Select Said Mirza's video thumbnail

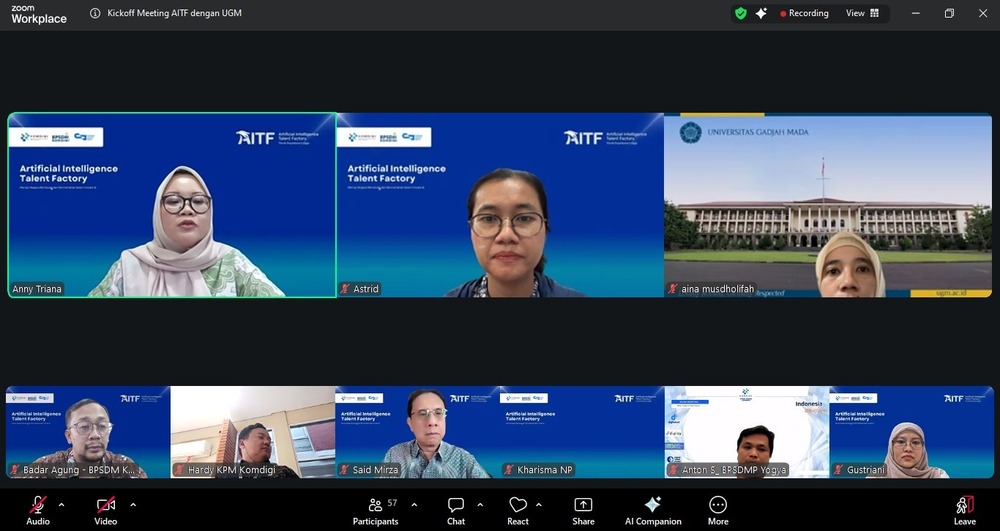tap(417, 432)
